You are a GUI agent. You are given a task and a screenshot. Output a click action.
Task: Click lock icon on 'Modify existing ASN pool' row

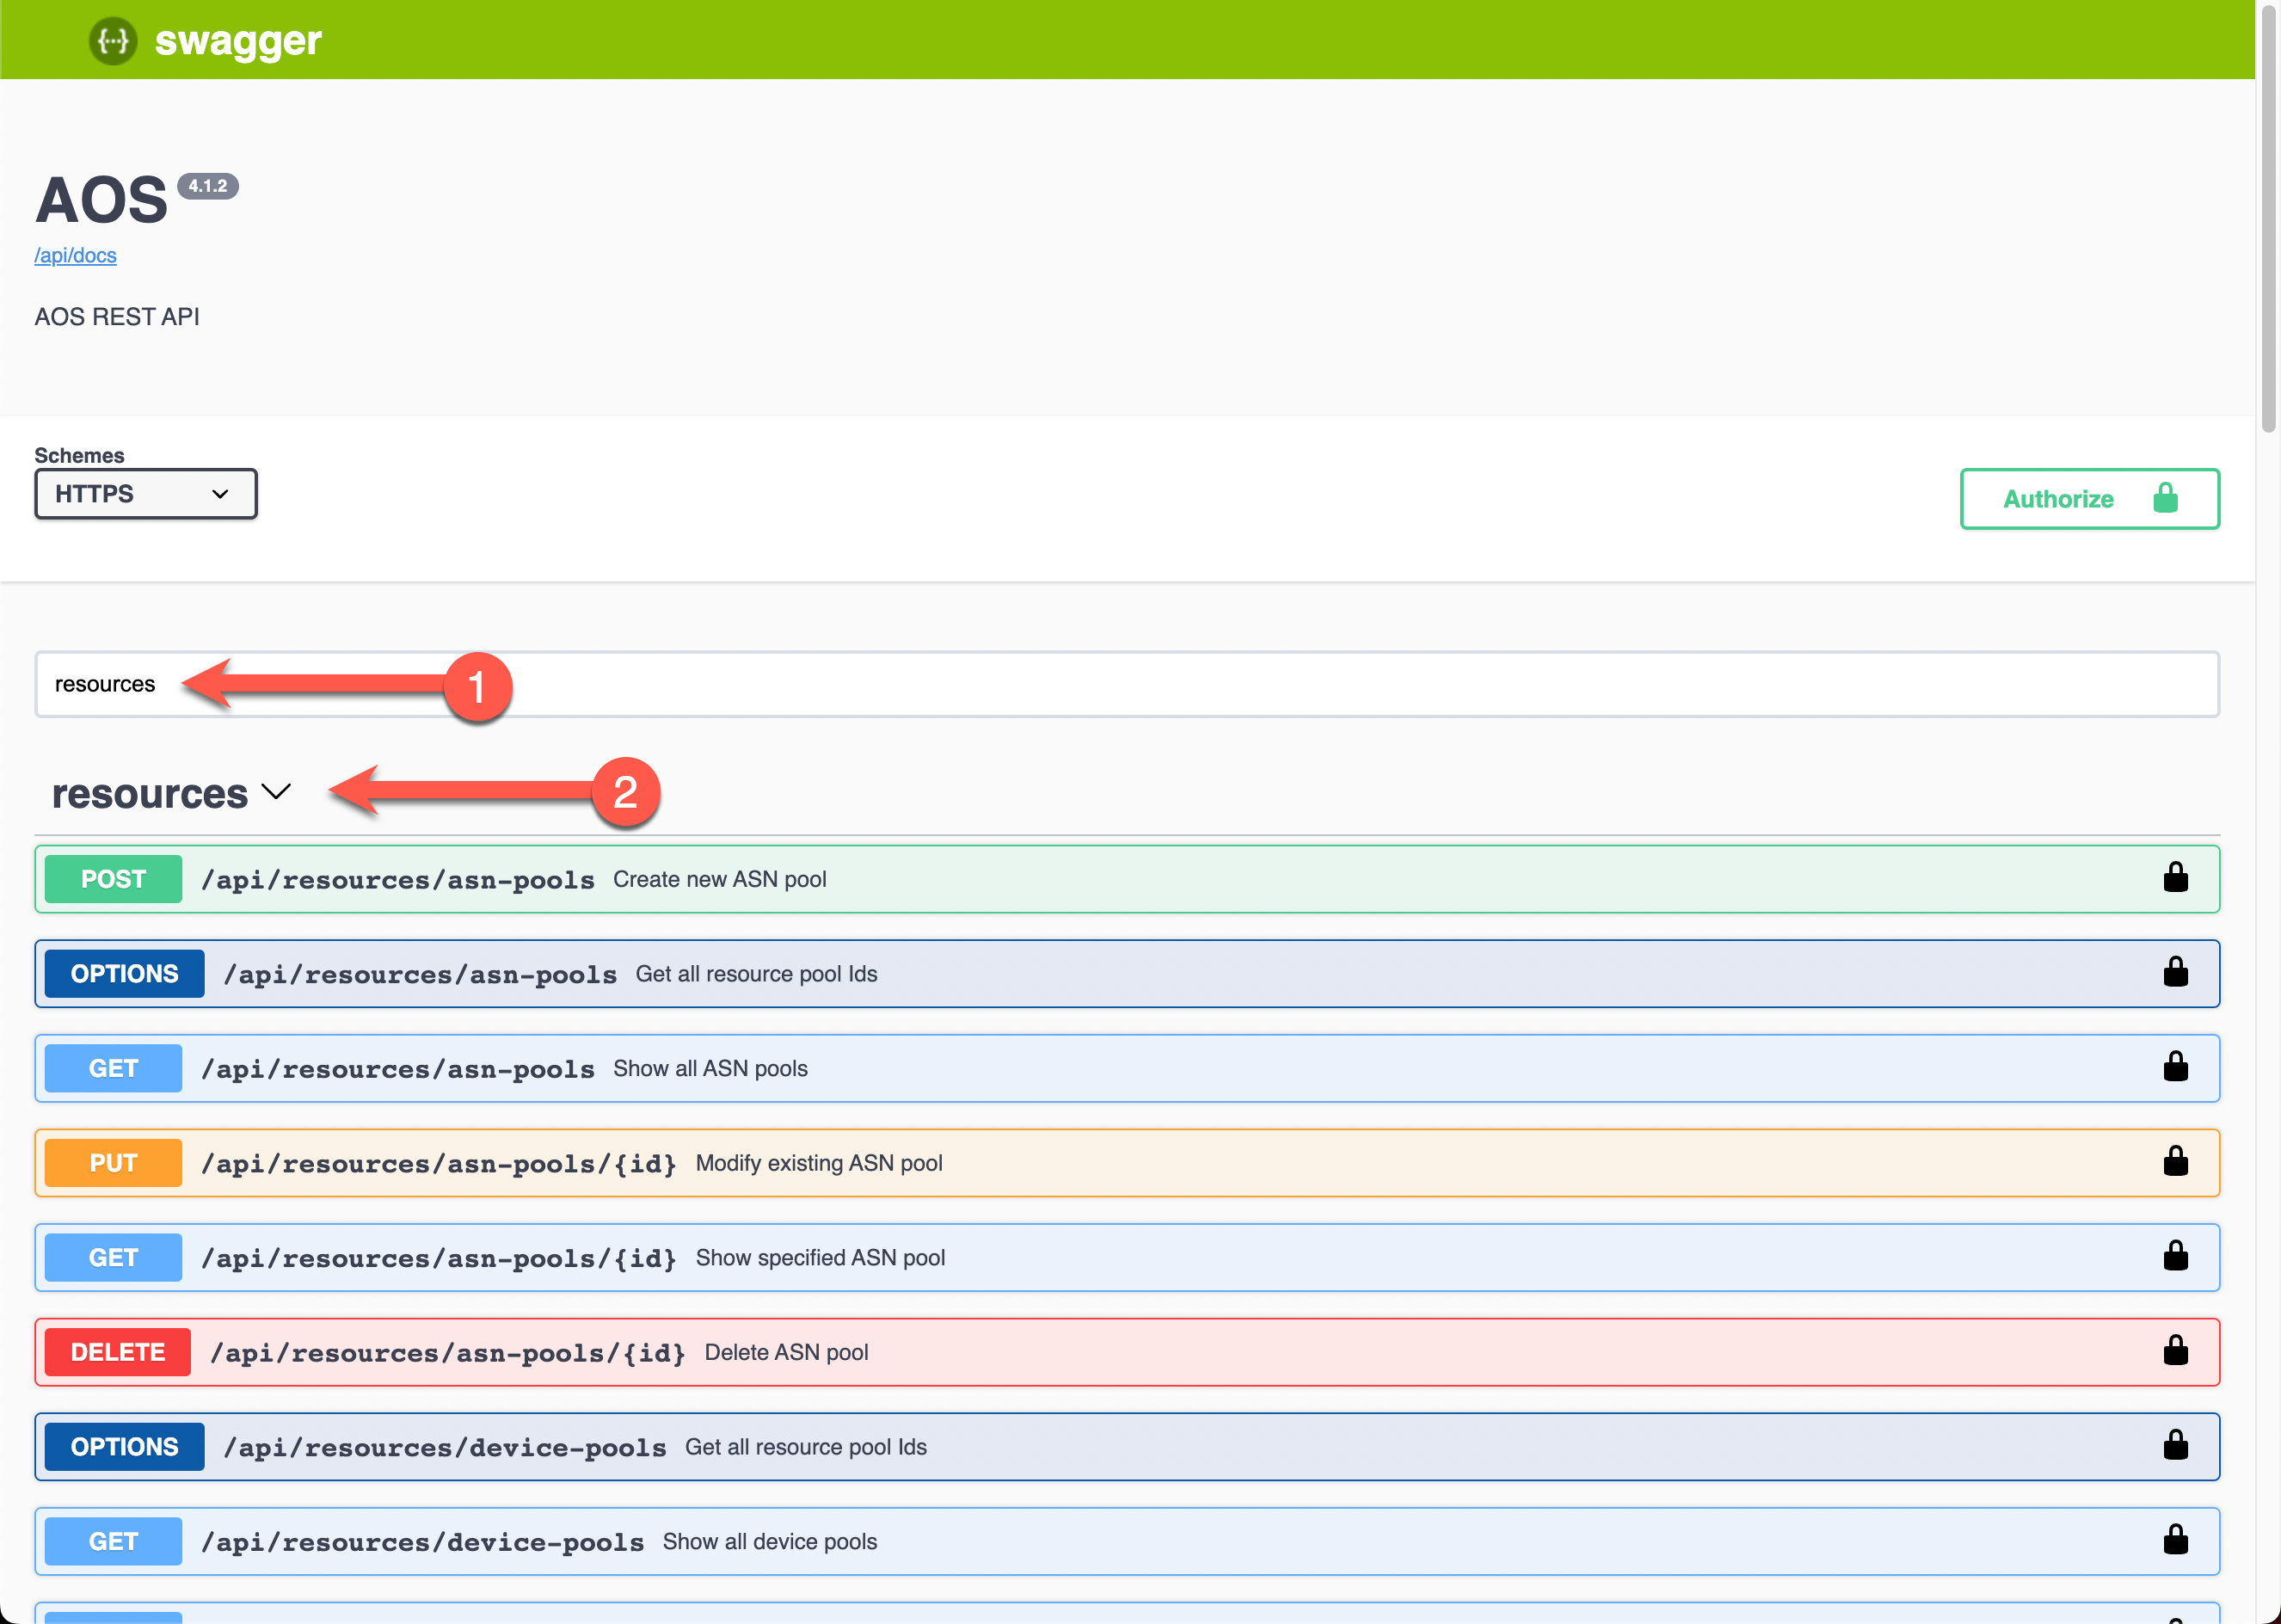2175,1161
